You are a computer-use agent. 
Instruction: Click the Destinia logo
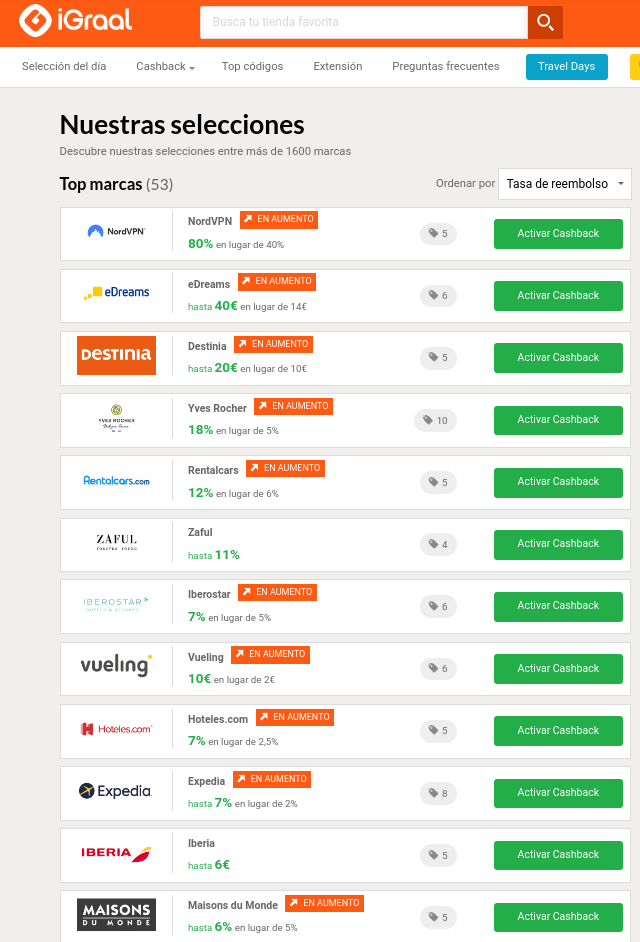116,355
